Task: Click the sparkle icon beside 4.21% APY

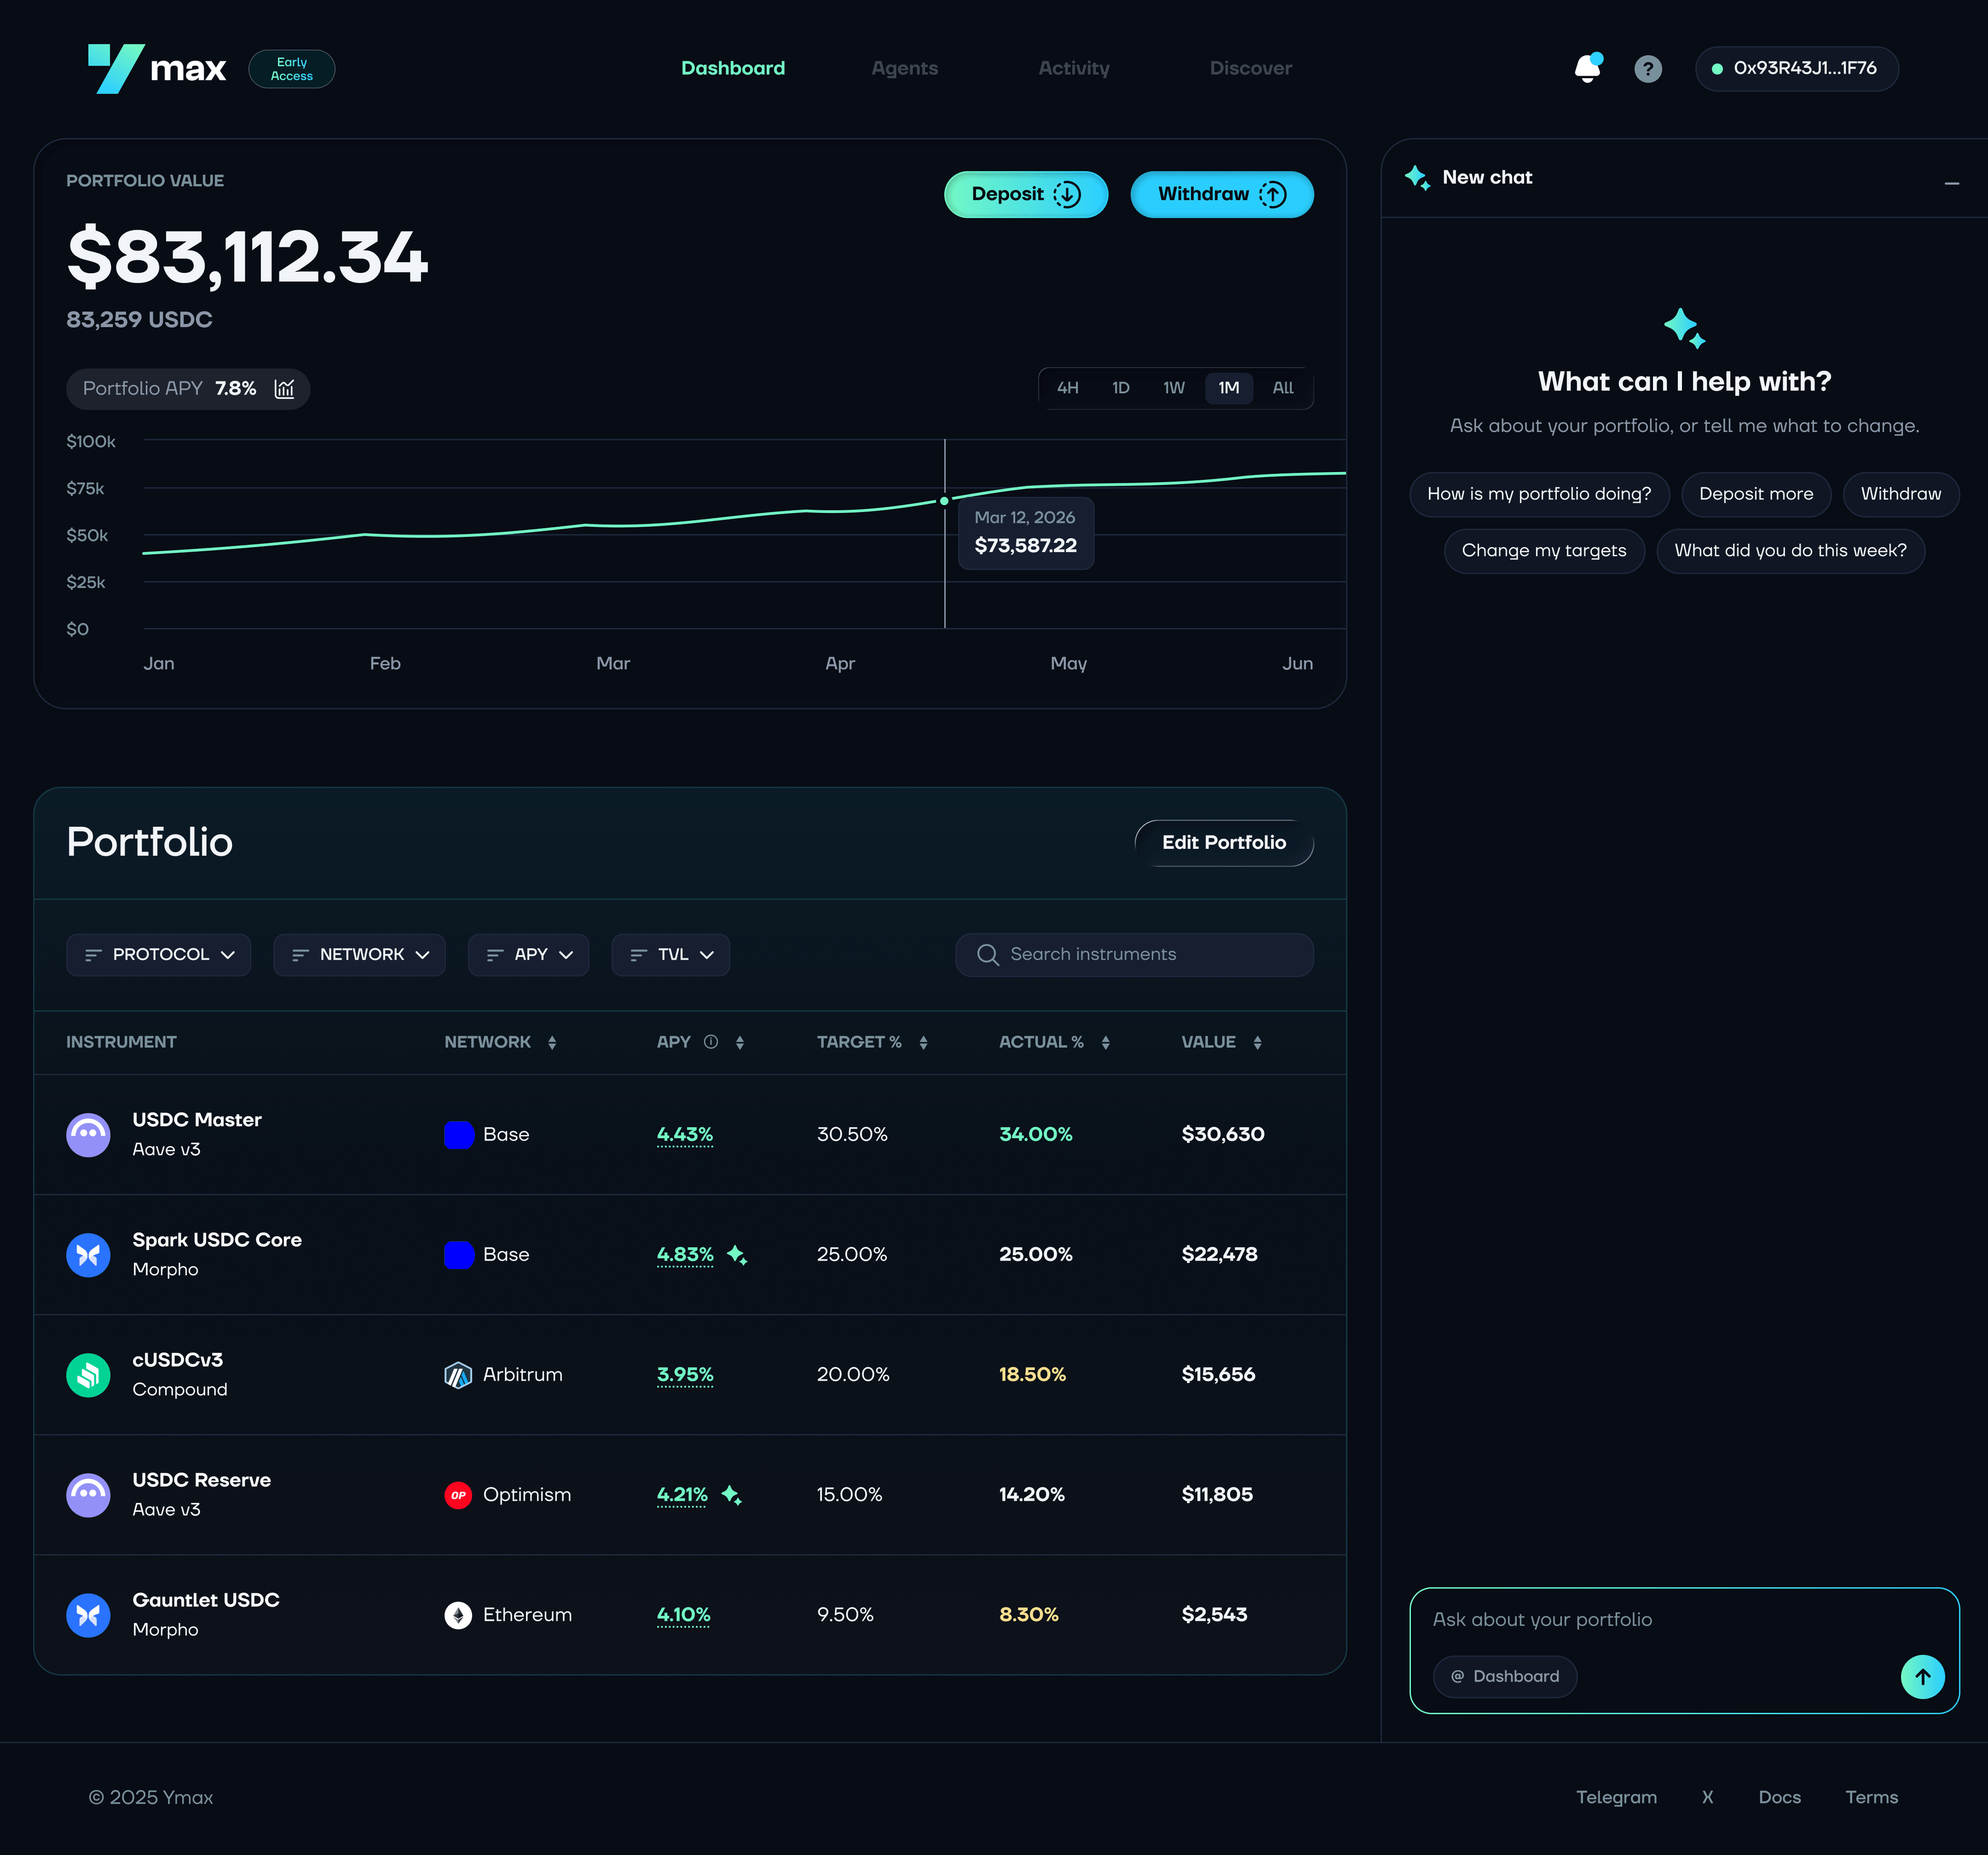Action: [732, 1495]
